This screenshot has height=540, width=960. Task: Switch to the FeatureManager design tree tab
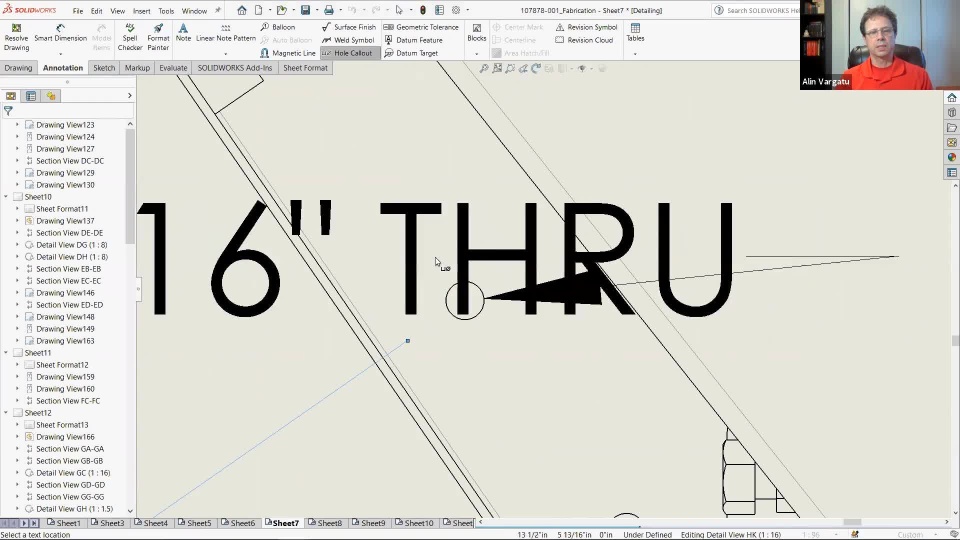pos(11,96)
